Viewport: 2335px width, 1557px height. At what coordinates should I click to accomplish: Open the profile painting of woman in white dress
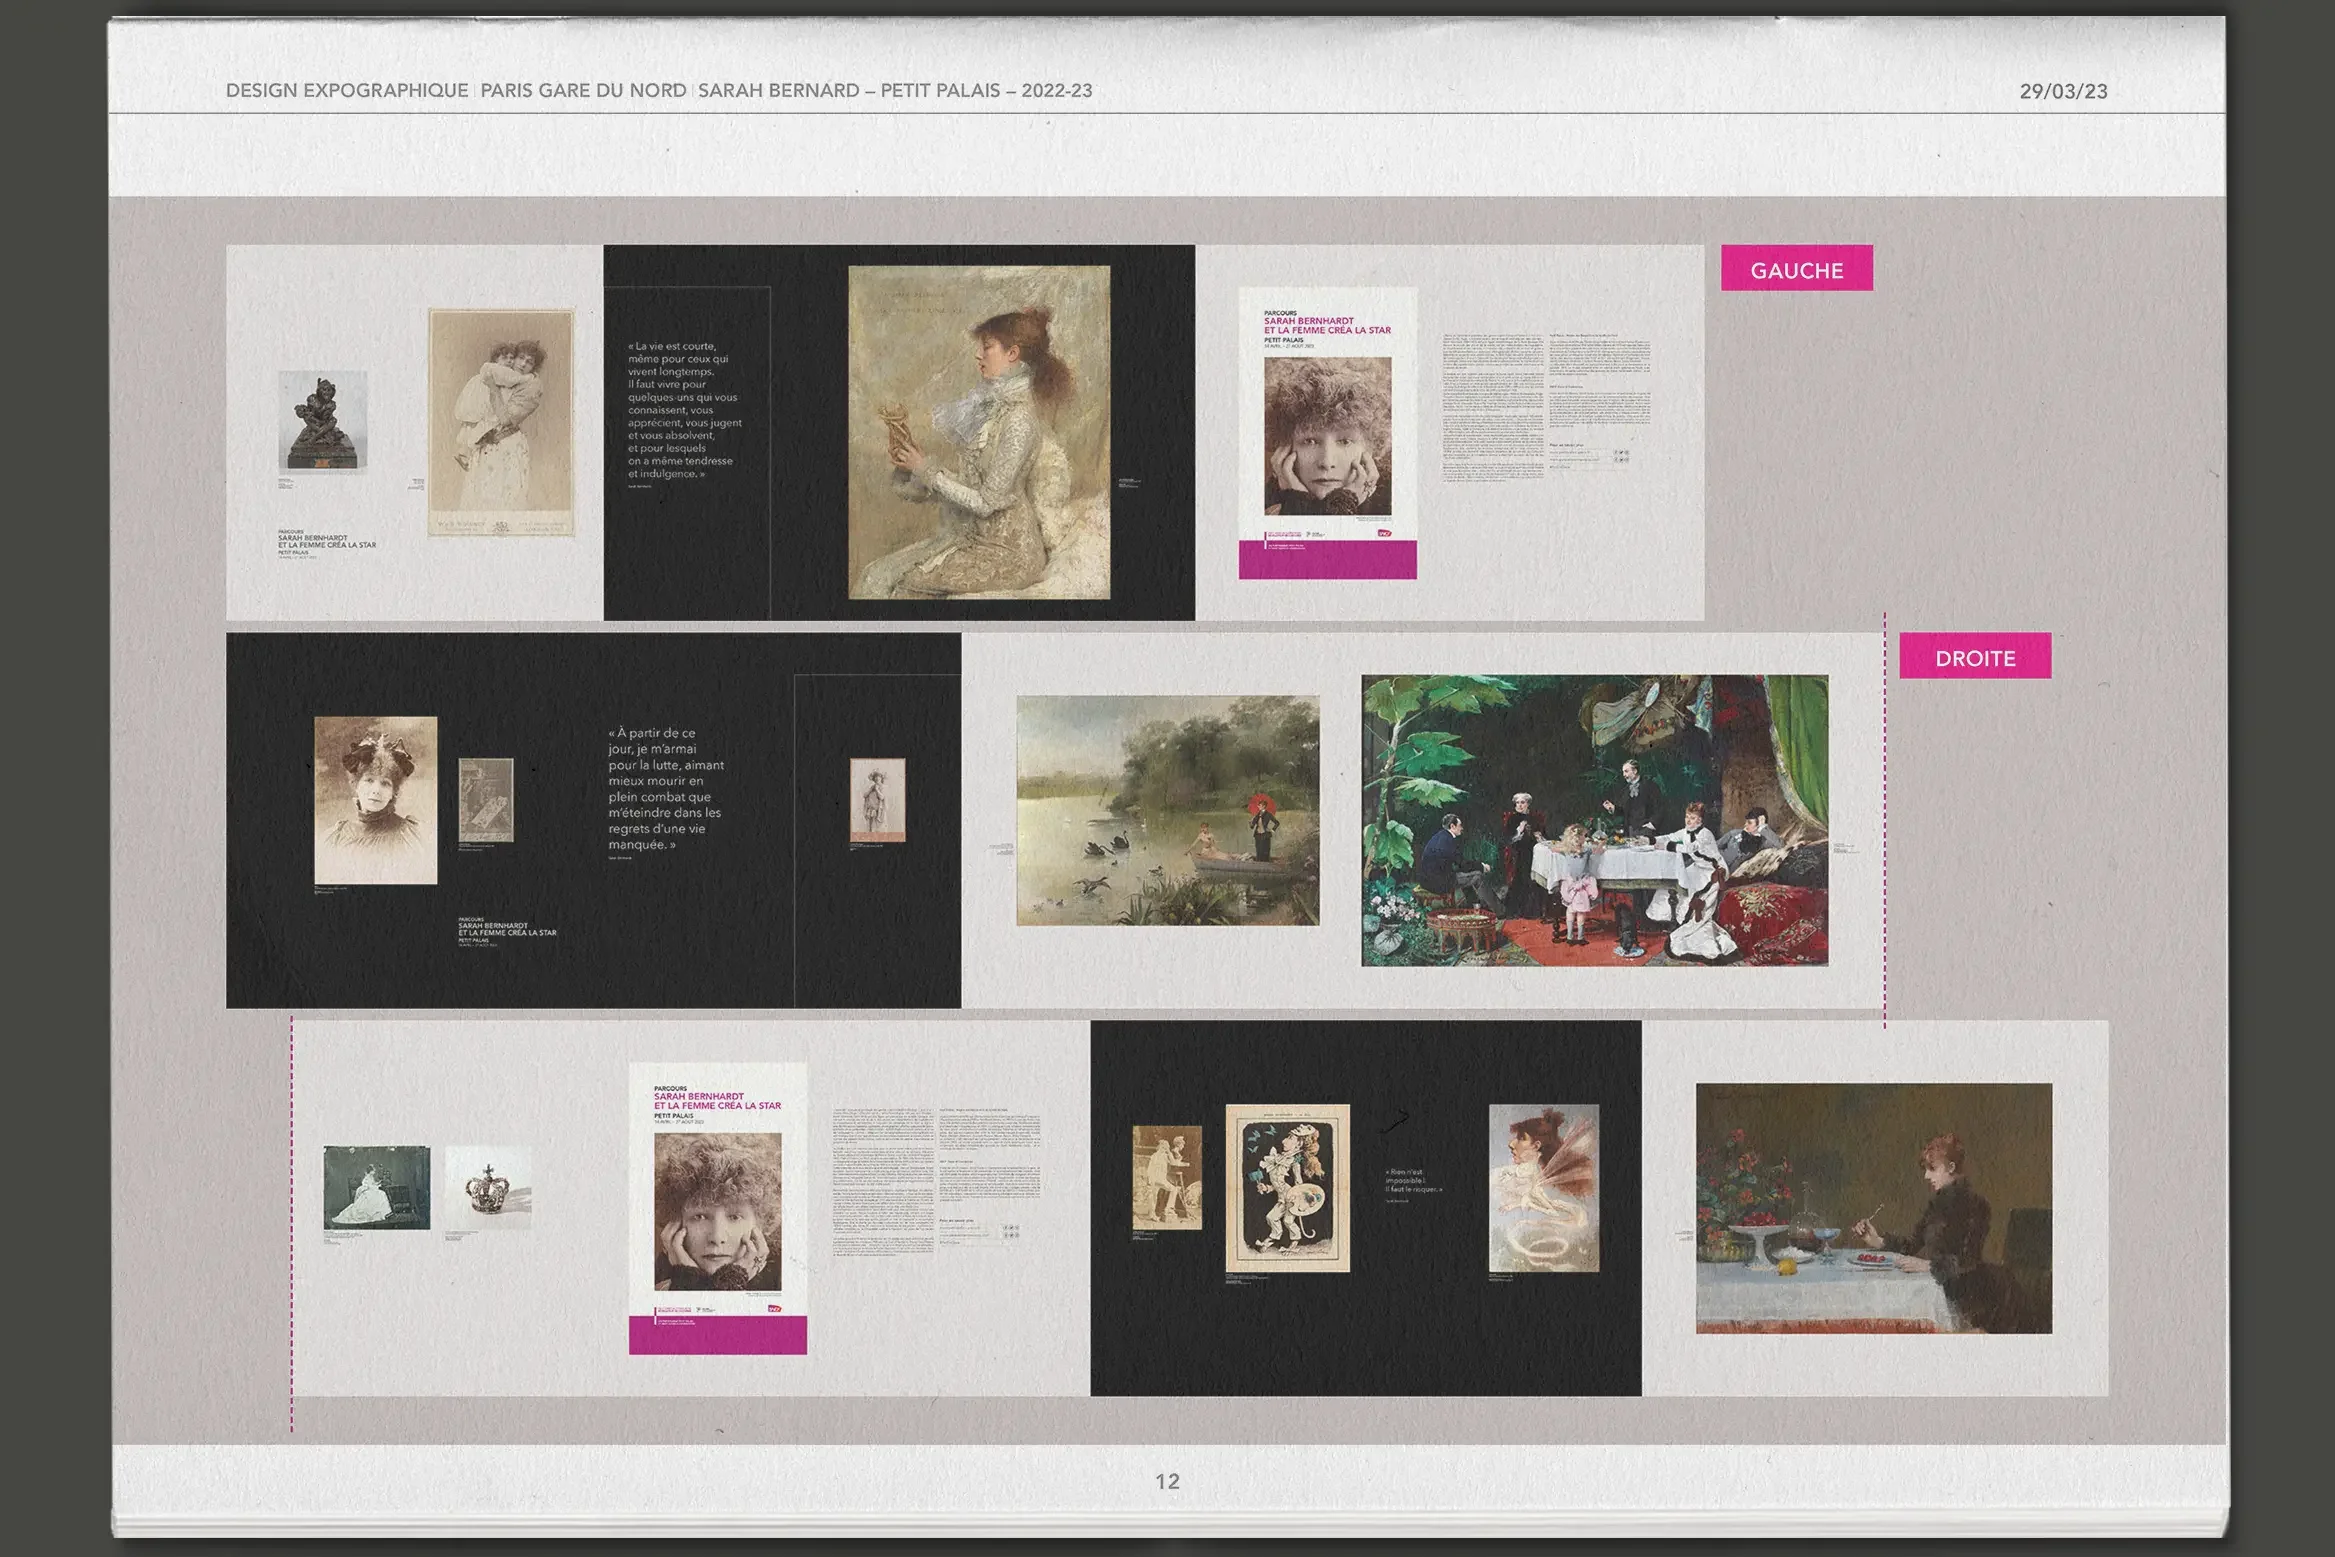pyautogui.click(x=979, y=432)
